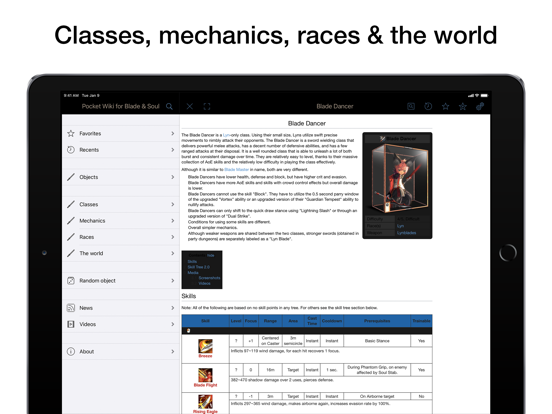The width and height of the screenshot is (552, 414).
Task: Jump to Screenshots in contents box
Action: [209, 278]
